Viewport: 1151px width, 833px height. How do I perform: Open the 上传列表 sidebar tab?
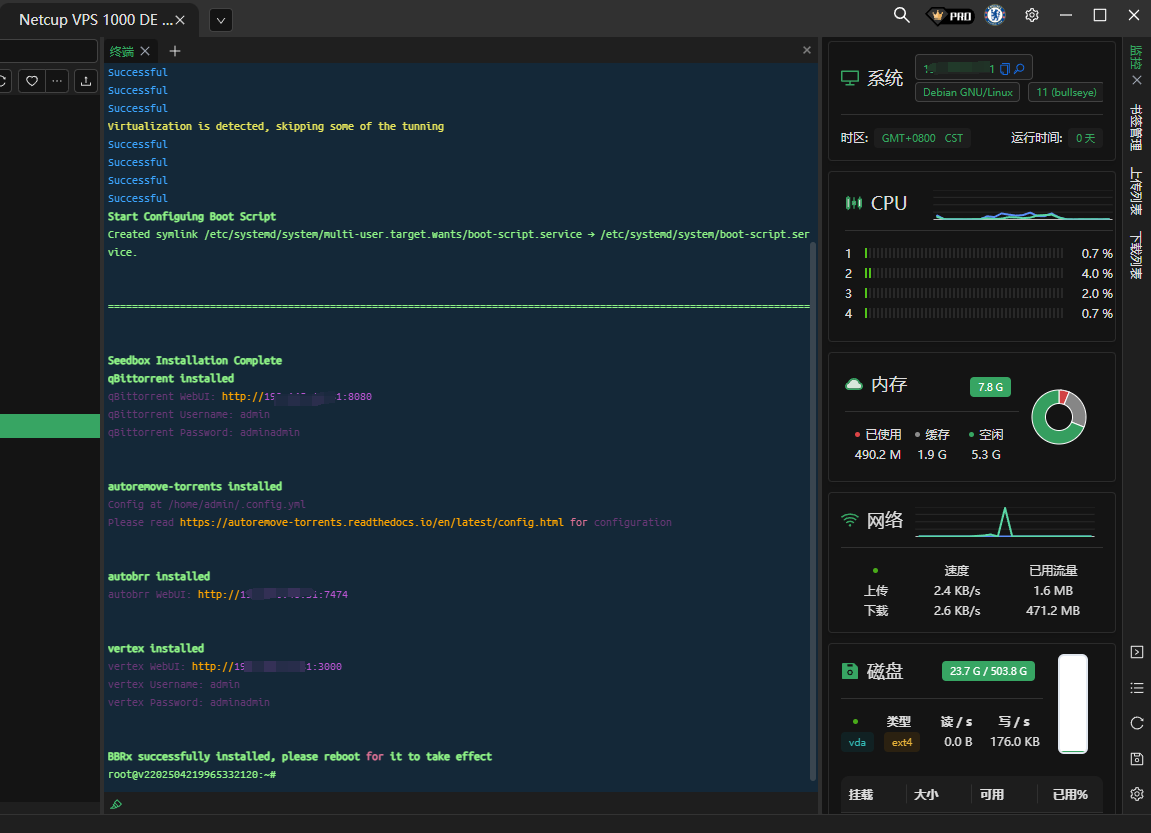1136,192
